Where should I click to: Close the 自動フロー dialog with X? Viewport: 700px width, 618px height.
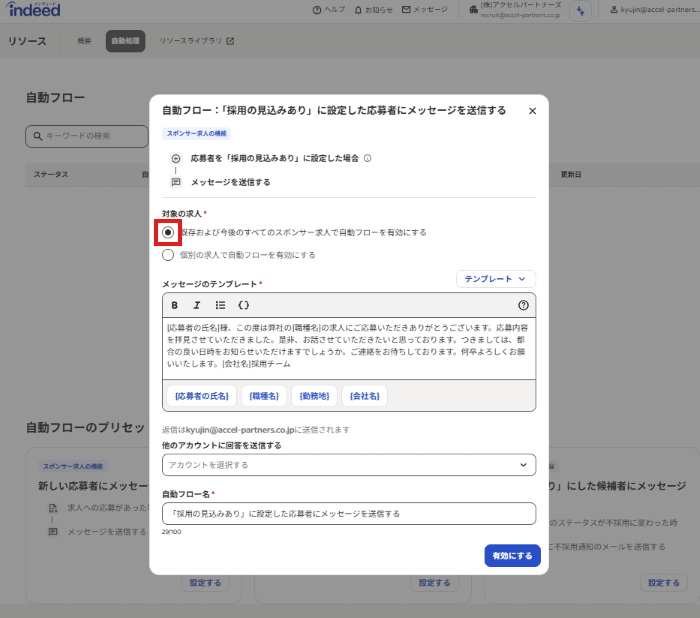pos(532,111)
